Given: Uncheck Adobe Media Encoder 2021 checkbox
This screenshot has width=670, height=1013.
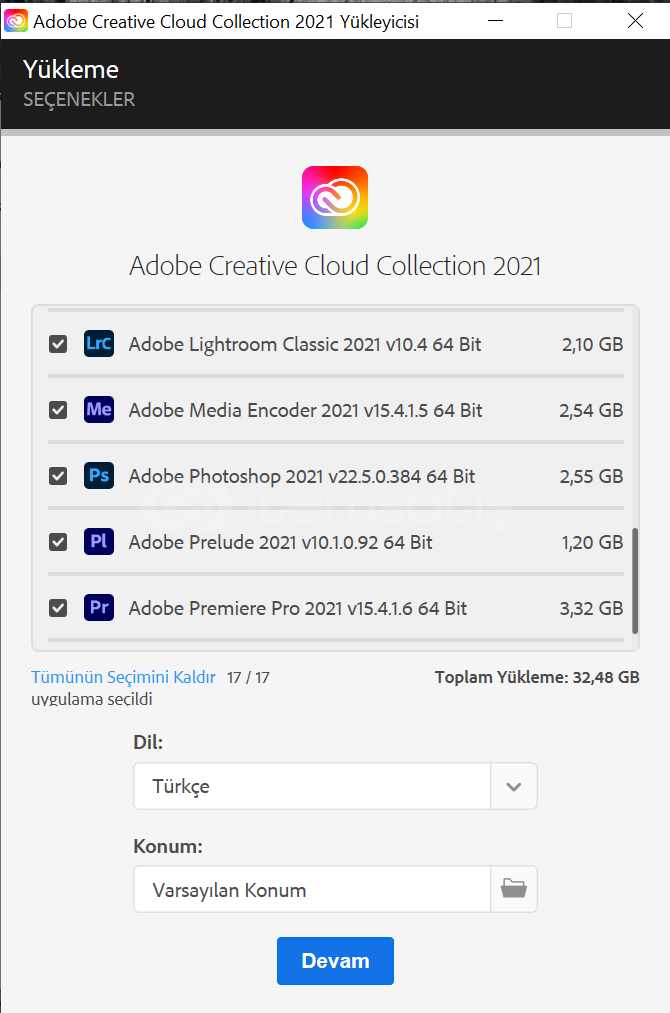Looking at the screenshot, I should pyautogui.click(x=58, y=410).
